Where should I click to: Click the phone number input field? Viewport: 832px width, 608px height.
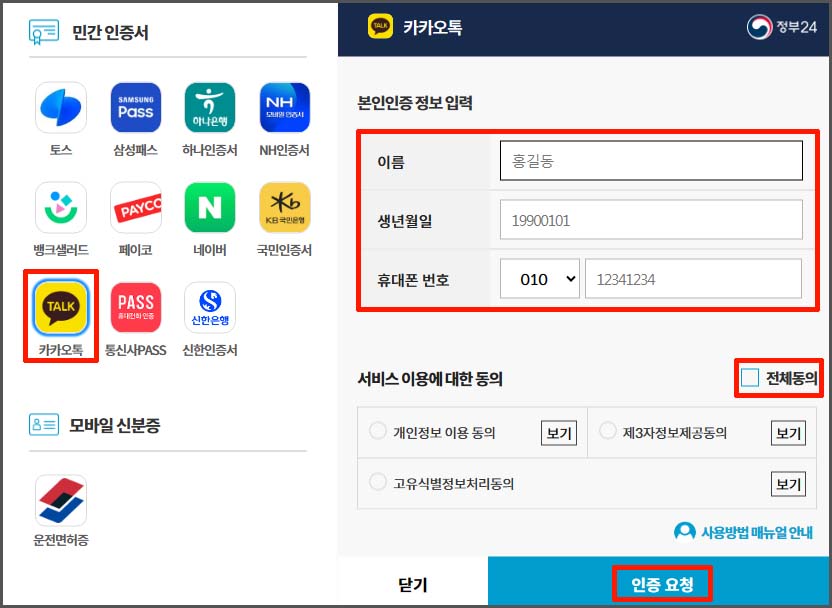[x=694, y=279]
